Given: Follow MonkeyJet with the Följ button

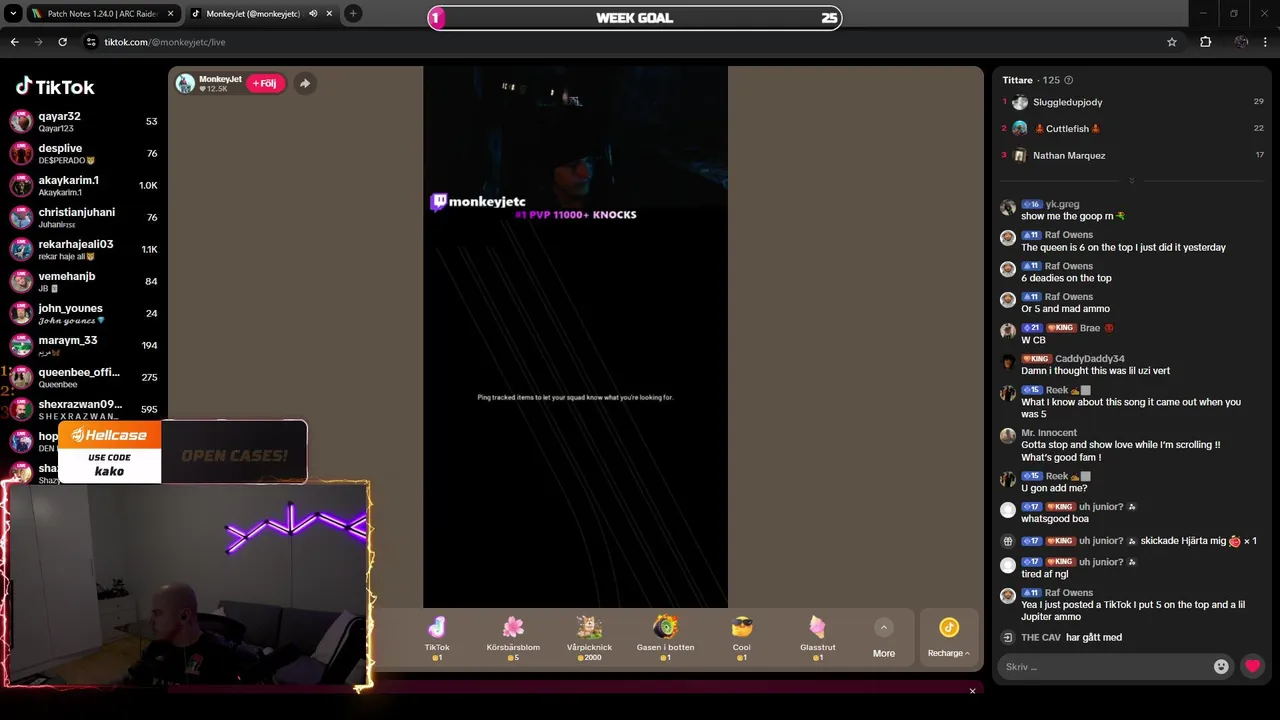Looking at the screenshot, I should pyautogui.click(x=265, y=83).
